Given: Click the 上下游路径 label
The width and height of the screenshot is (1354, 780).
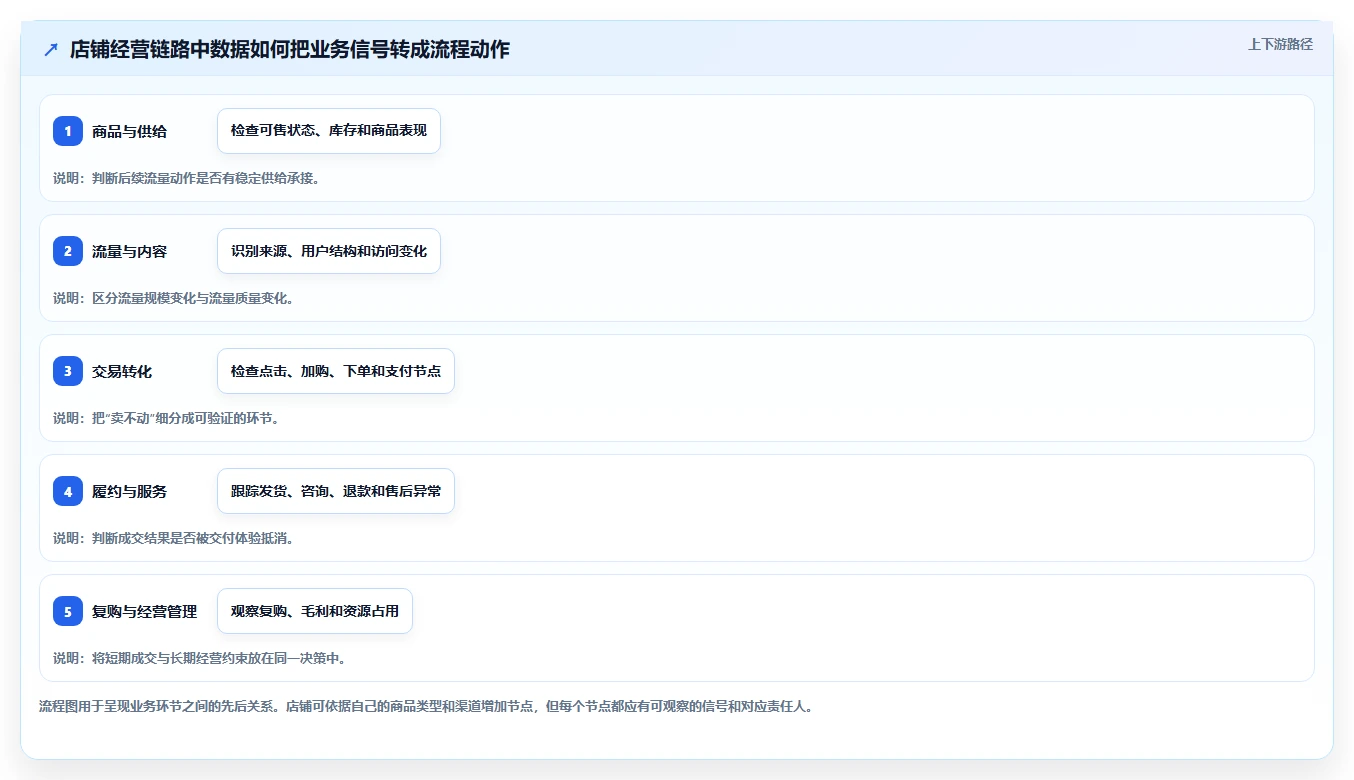Looking at the screenshot, I should point(1280,44).
